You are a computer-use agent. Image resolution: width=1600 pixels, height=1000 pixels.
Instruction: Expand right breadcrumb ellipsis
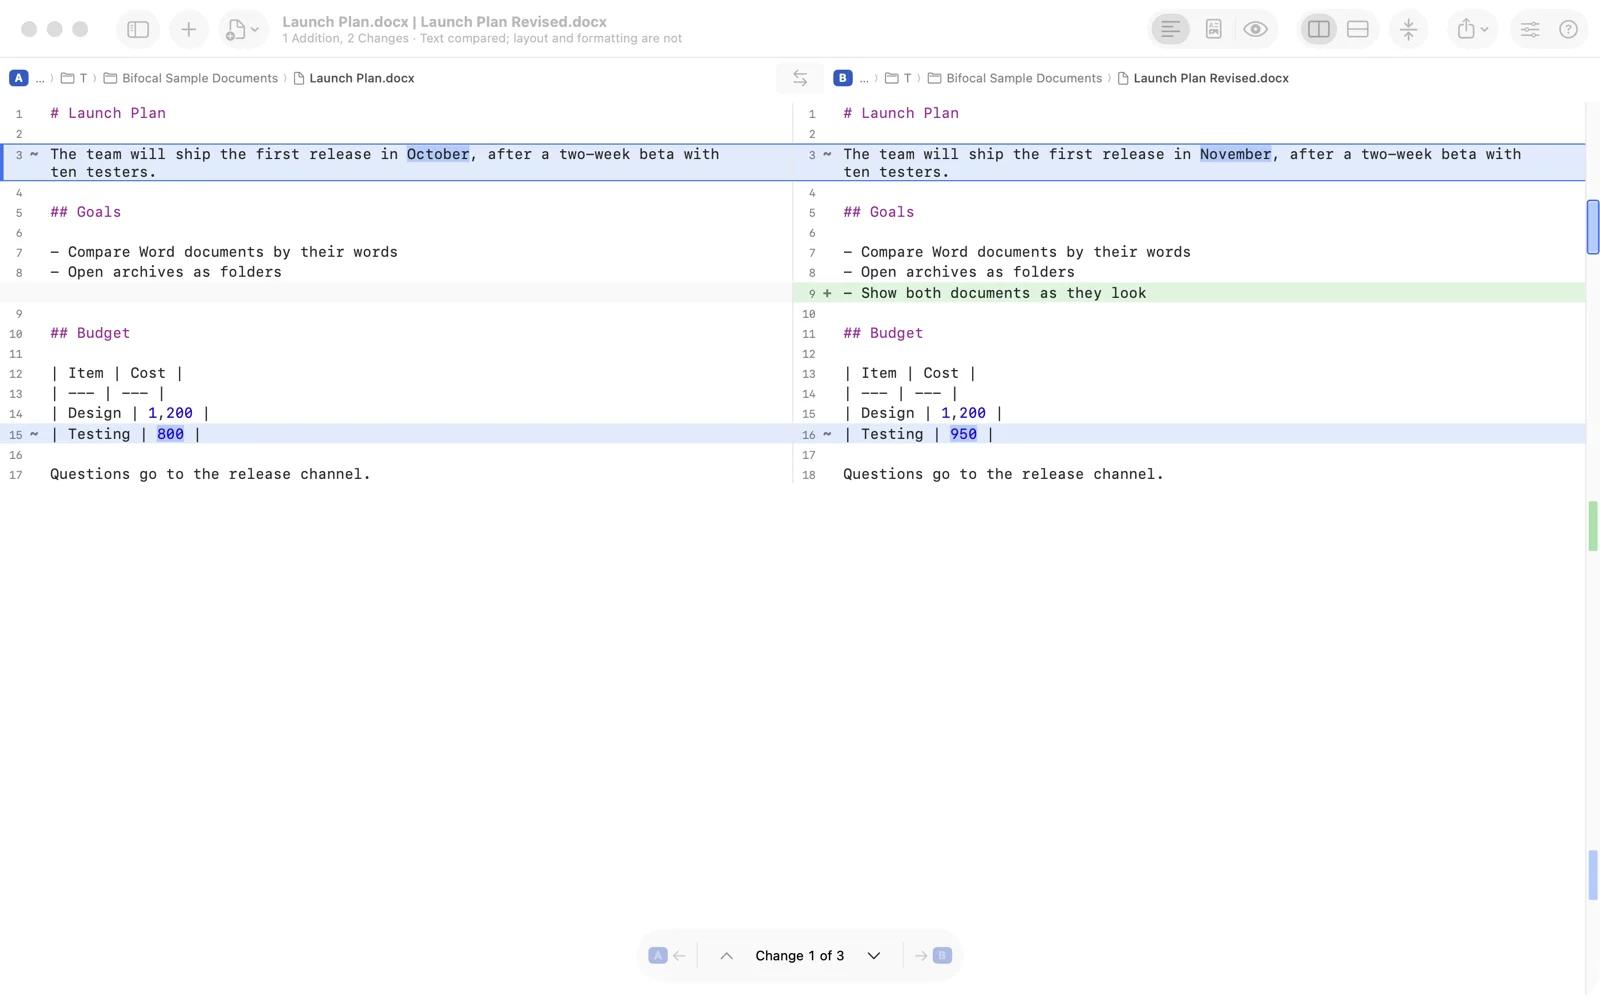tap(864, 78)
